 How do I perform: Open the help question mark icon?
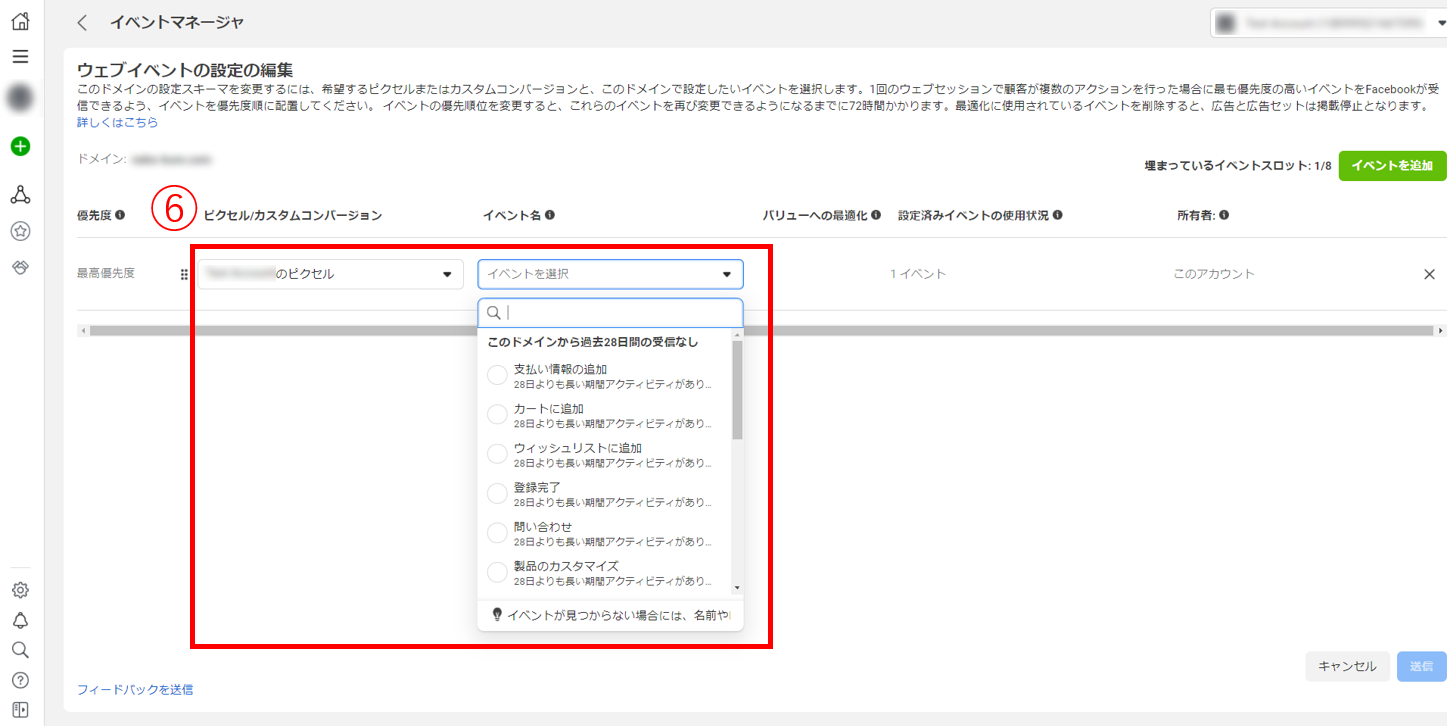[x=20, y=680]
